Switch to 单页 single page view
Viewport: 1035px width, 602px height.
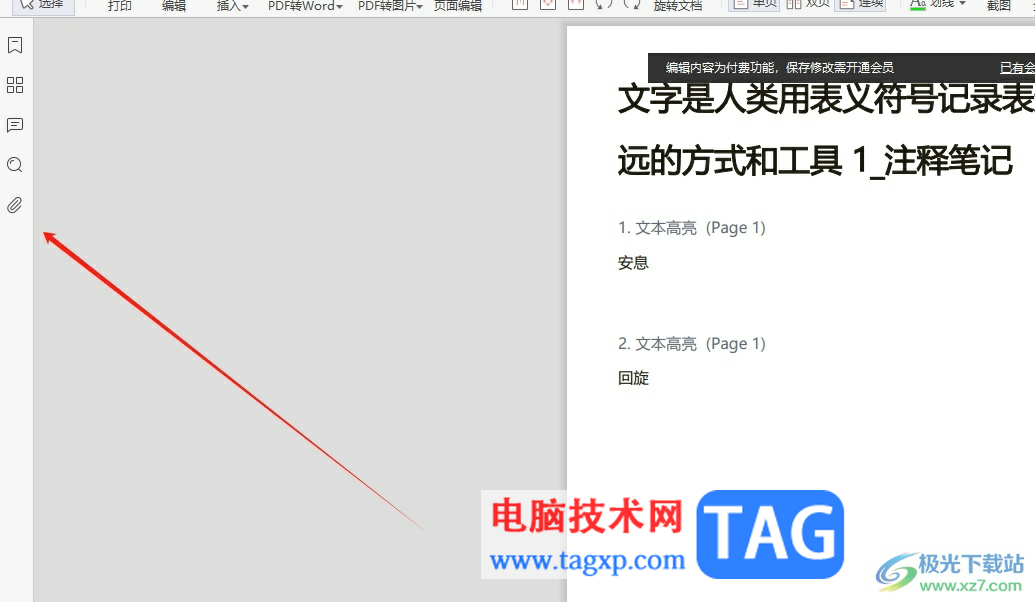tap(754, 4)
